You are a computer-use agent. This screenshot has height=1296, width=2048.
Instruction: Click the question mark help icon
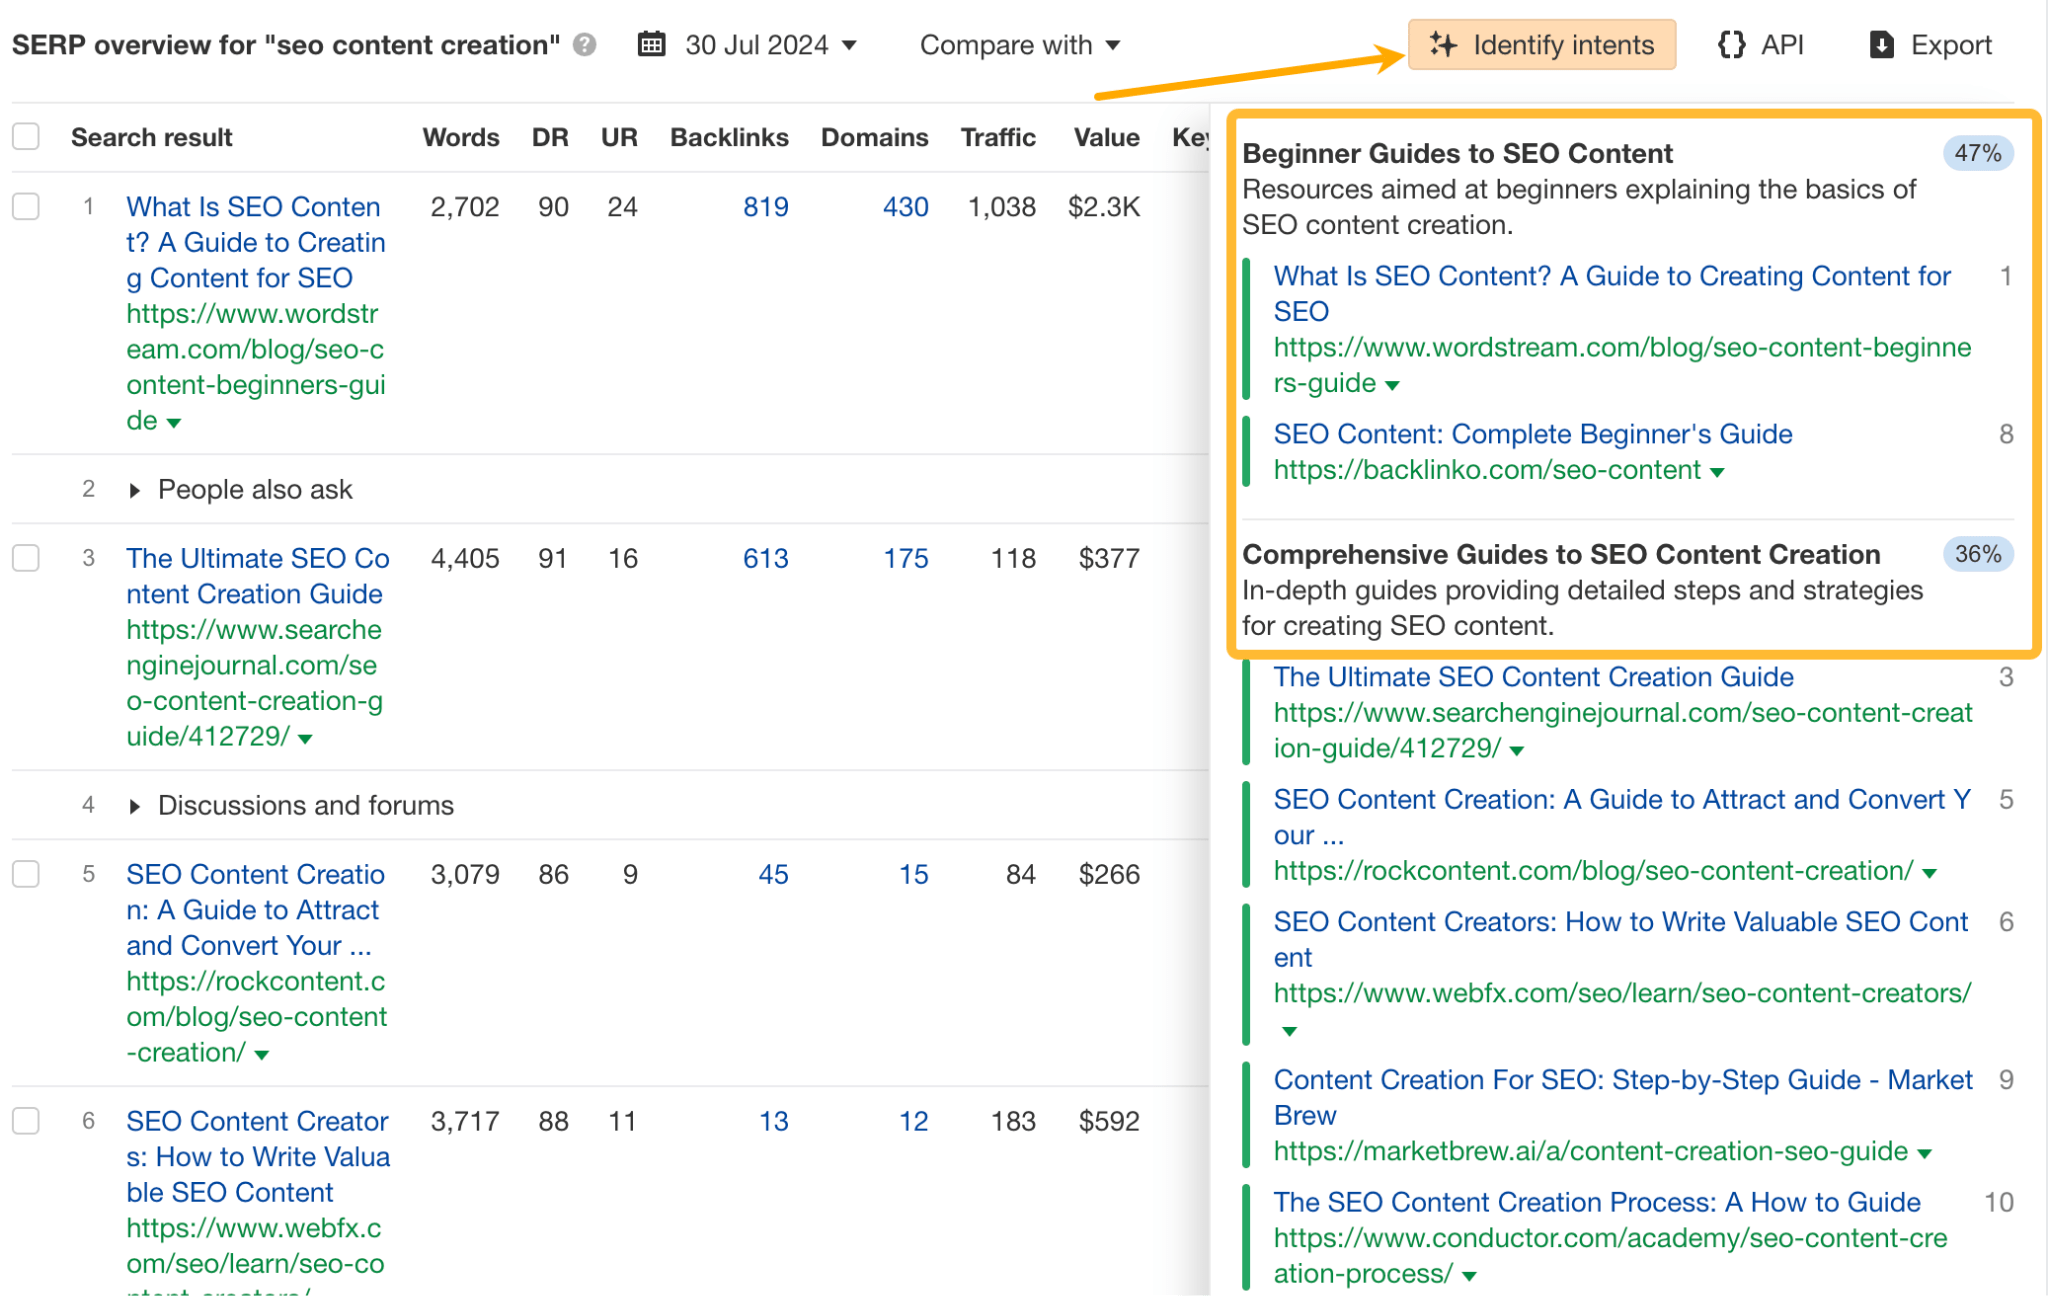(588, 43)
